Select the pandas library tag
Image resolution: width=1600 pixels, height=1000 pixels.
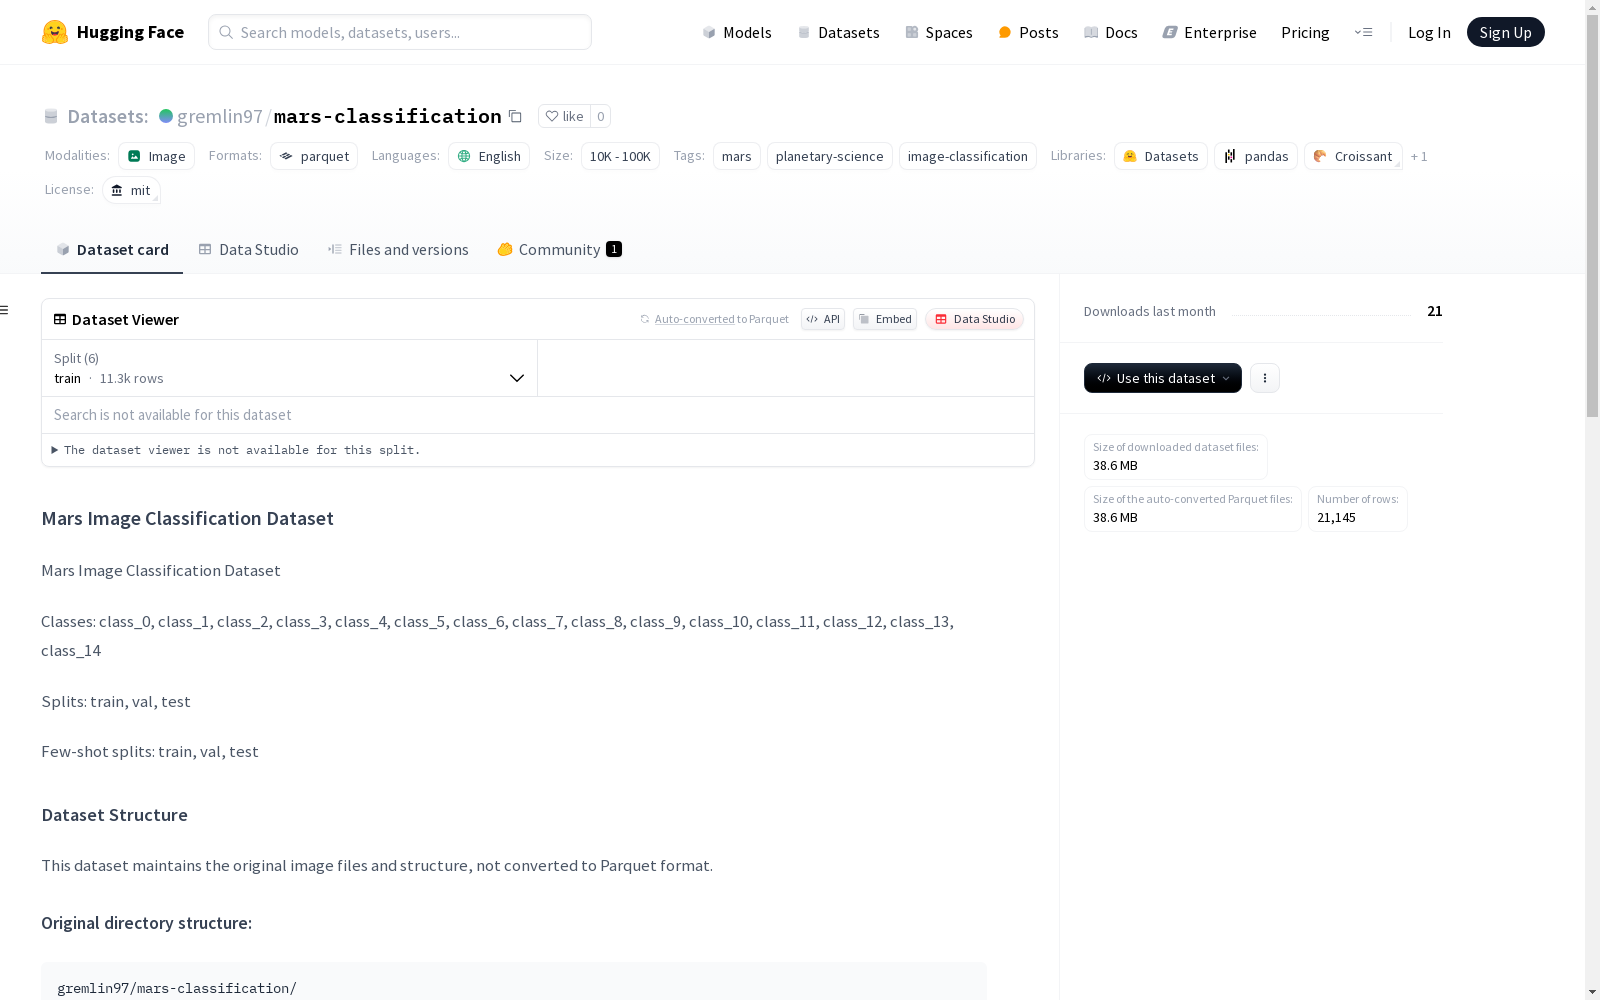point(1256,156)
